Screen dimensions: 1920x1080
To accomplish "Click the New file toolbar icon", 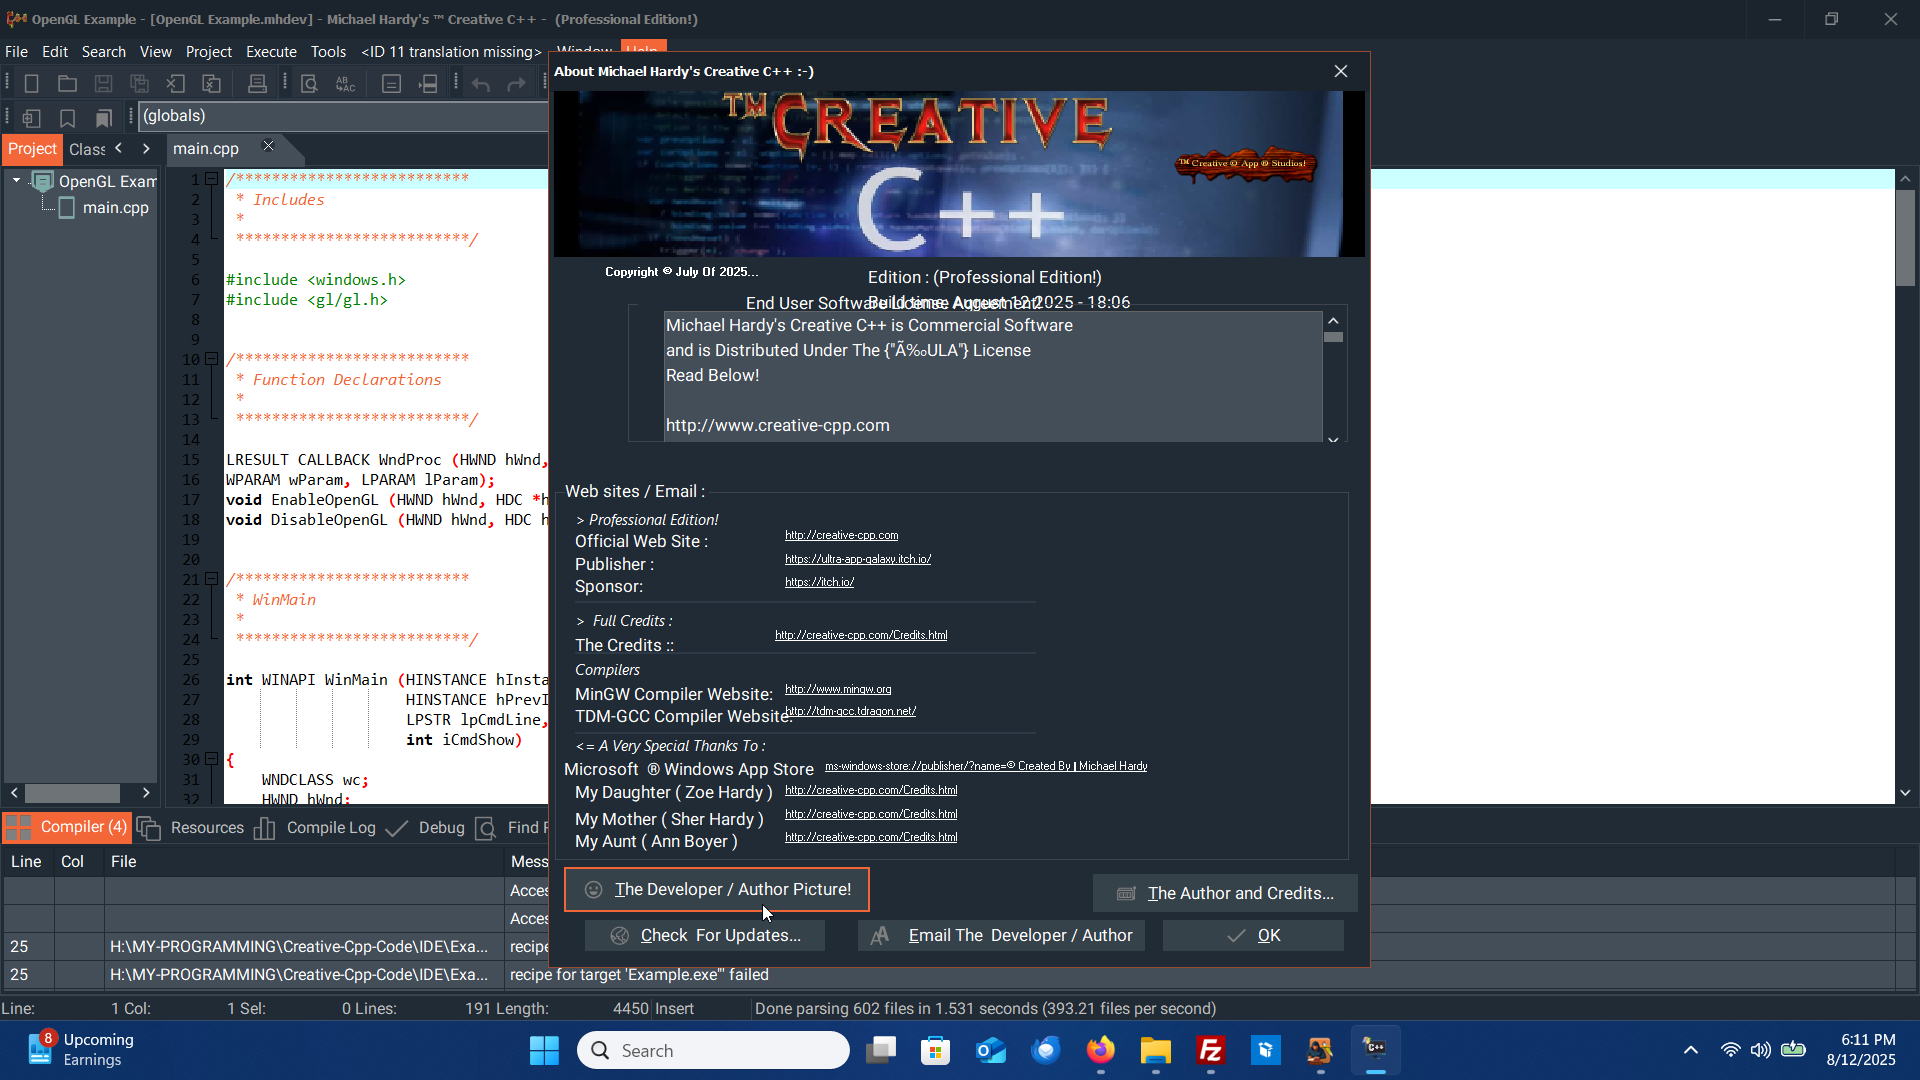I will (31, 84).
